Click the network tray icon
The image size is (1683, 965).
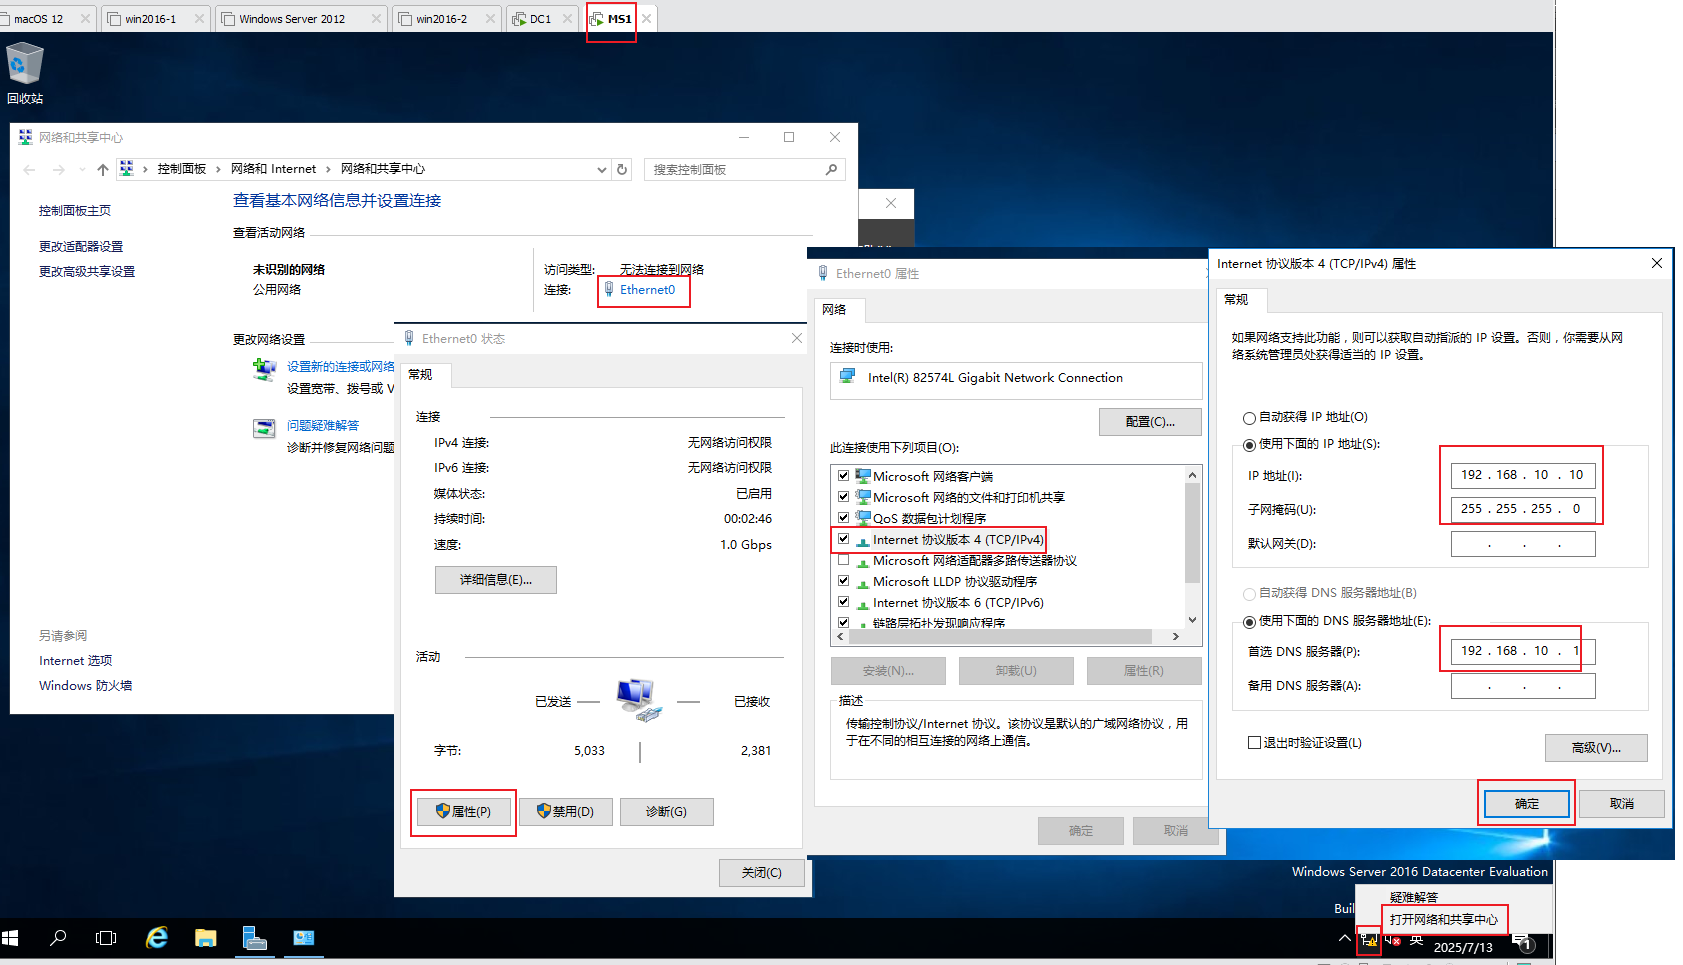click(1368, 940)
